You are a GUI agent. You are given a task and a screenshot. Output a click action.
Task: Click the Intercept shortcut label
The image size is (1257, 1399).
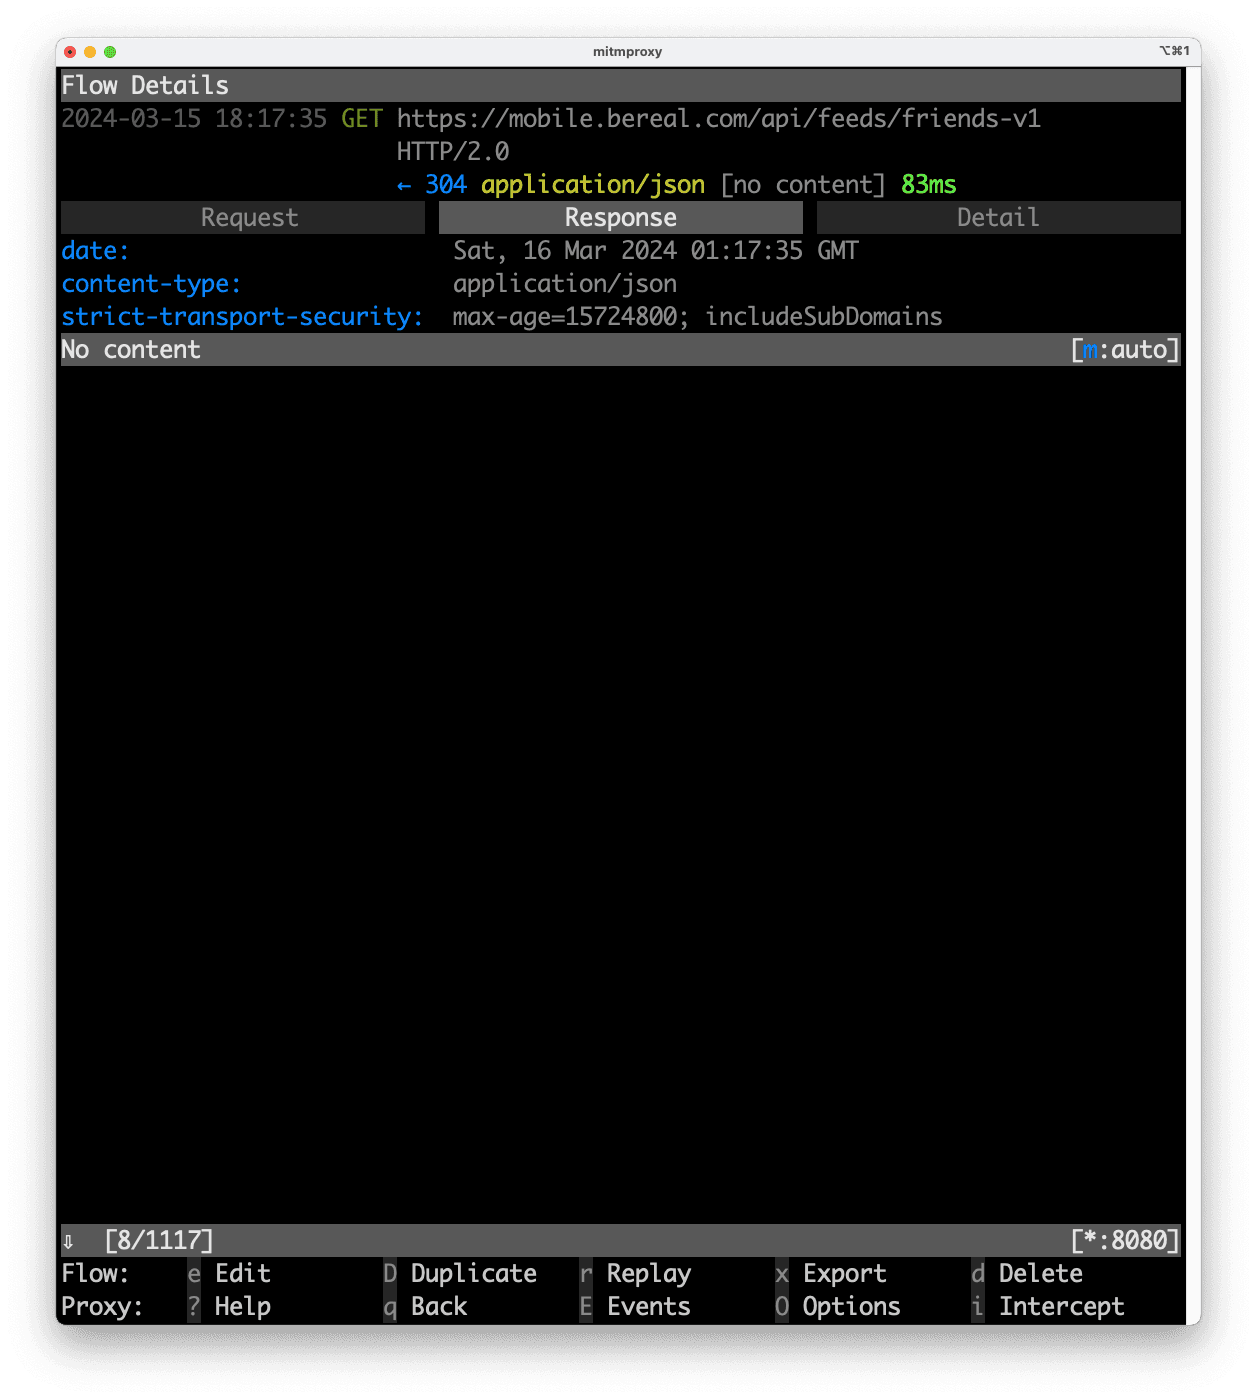(x=1061, y=1306)
